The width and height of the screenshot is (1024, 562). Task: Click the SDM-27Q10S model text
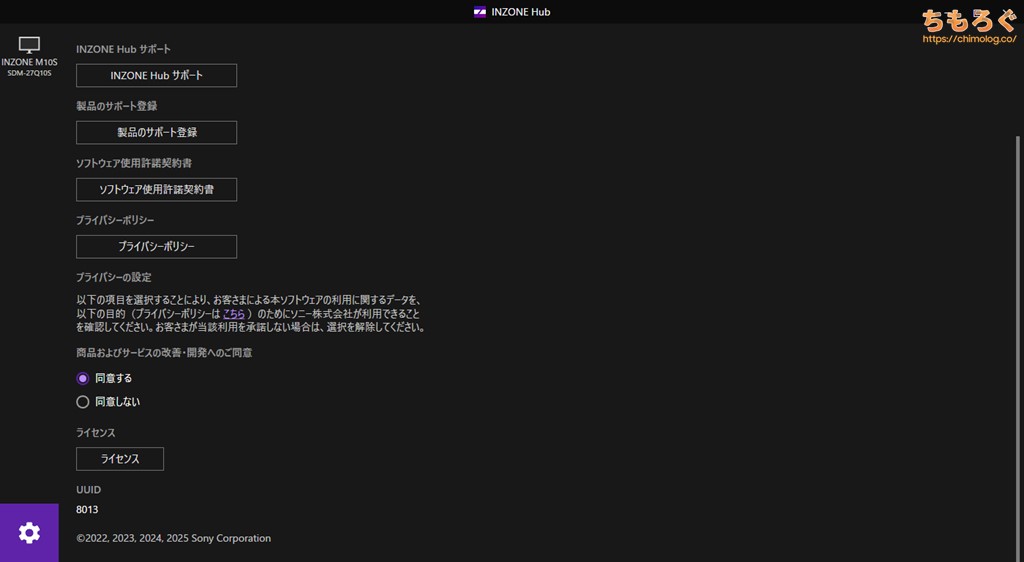[29, 73]
